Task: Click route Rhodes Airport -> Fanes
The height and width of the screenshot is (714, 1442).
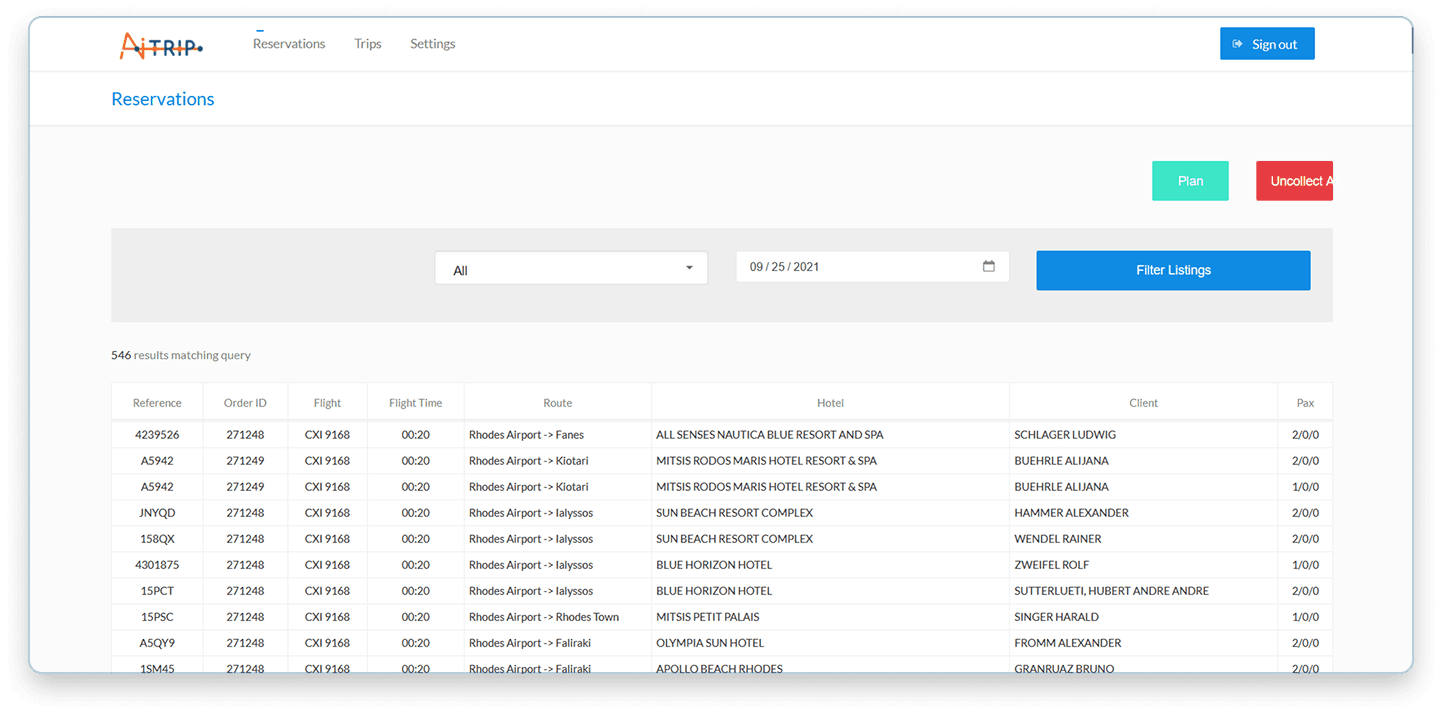Action: [526, 435]
